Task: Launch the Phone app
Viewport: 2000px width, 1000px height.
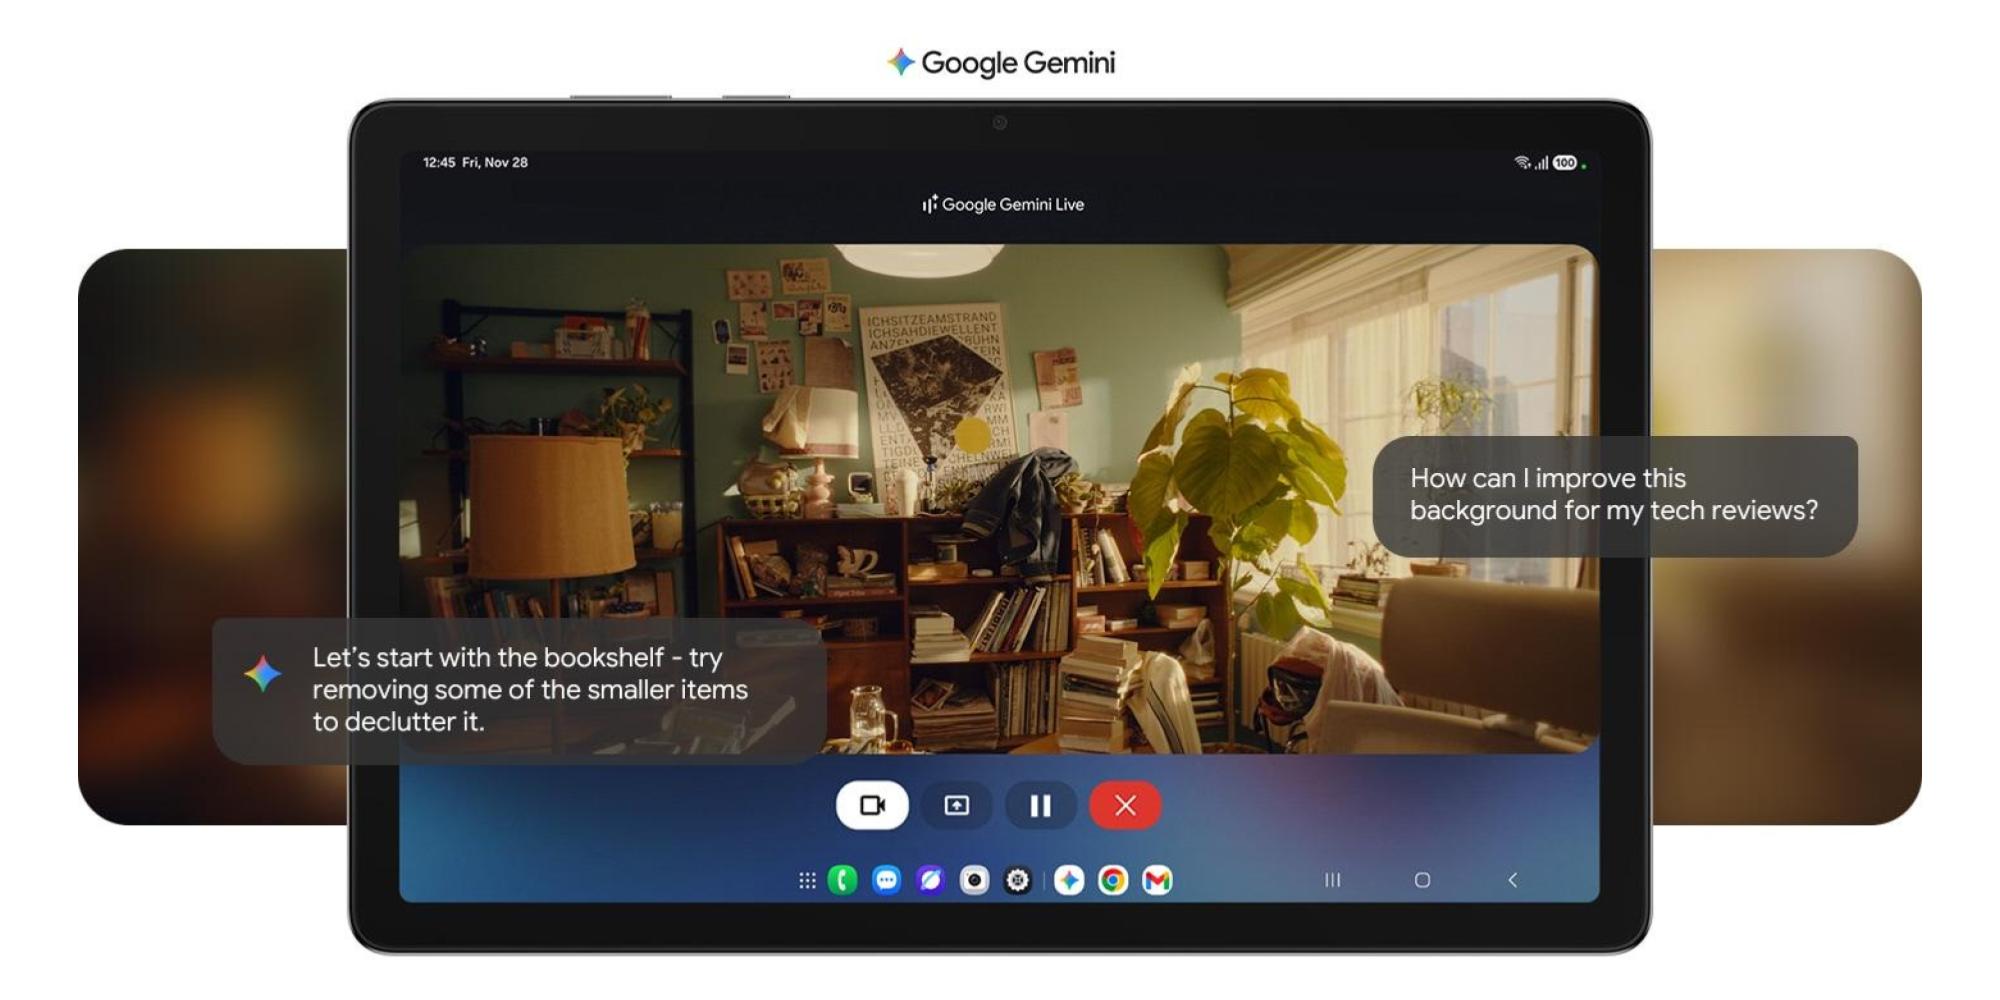Action: pos(842,880)
